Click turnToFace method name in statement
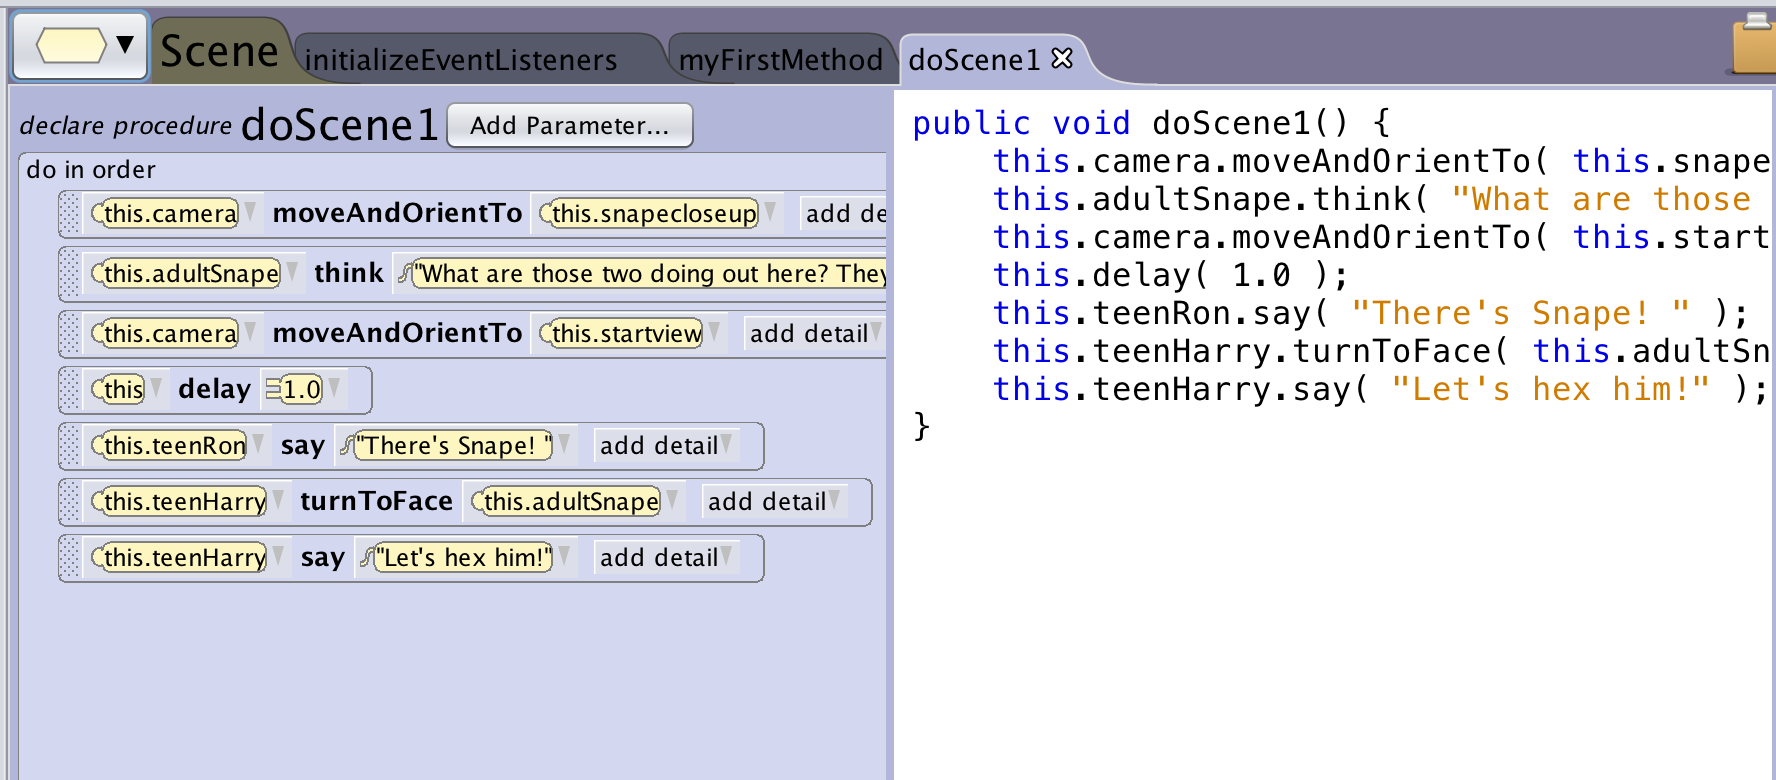This screenshot has width=1776, height=780. coord(376,501)
